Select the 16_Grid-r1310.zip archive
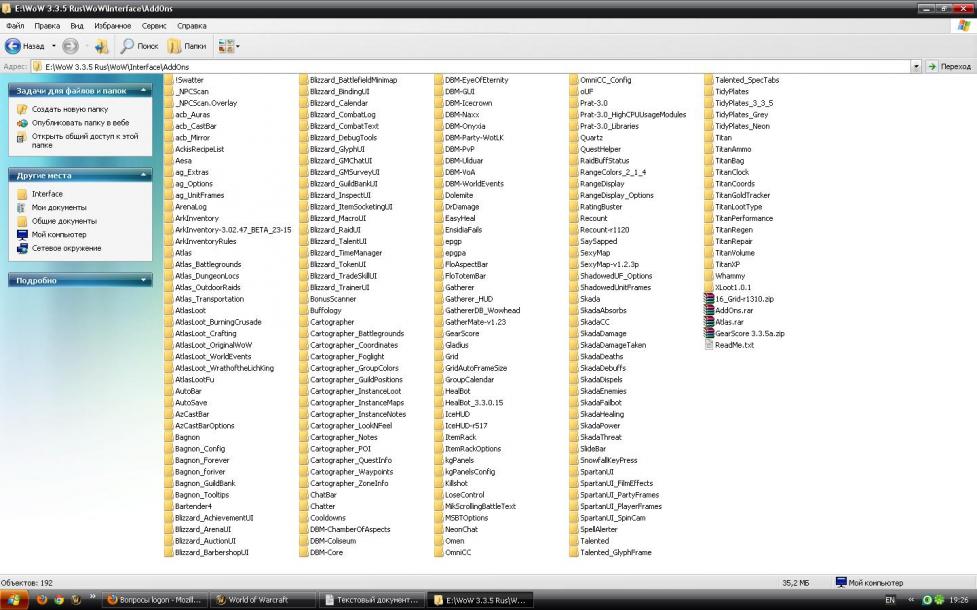The height and width of the screenshot is (610, 977). 743,299
